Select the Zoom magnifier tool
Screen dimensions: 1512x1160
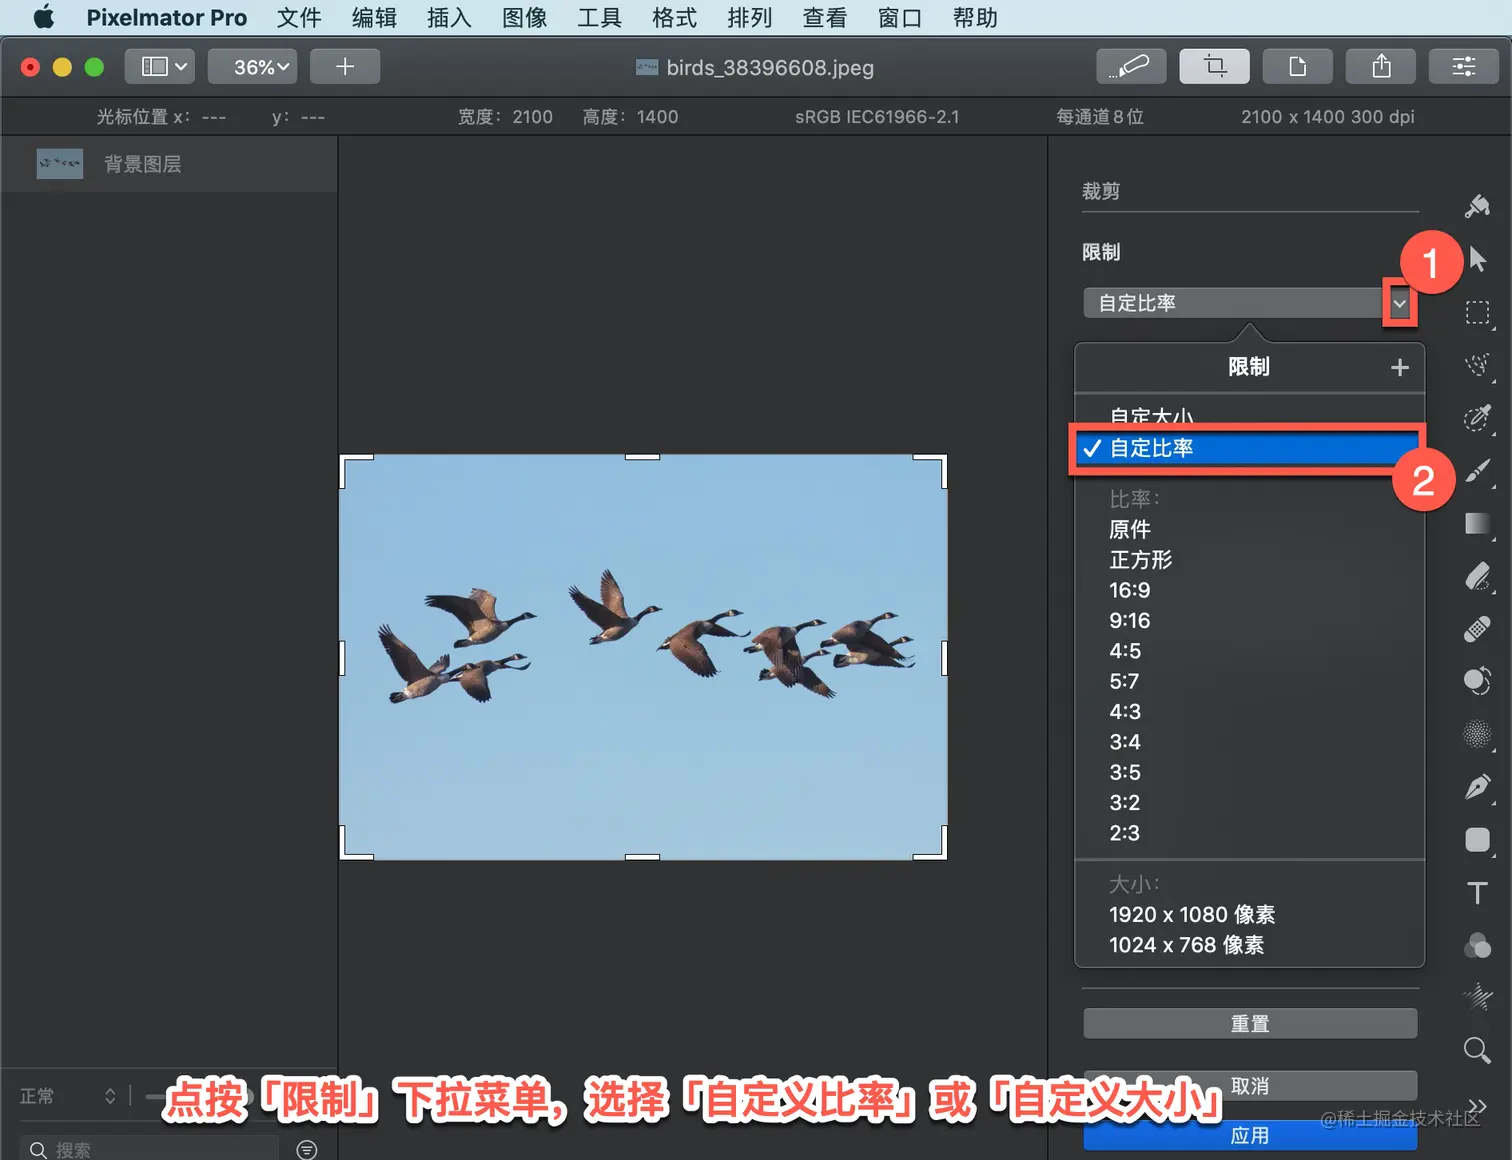(x=1477, y=1050)
